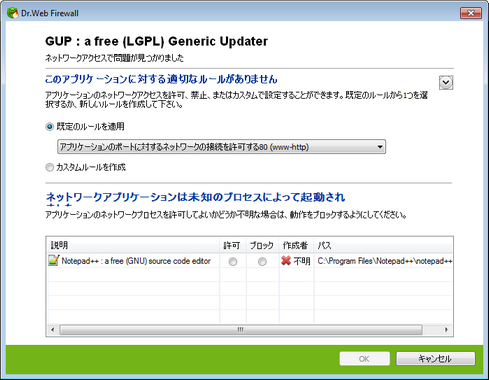This screenshot has height=380, width=489.
Task: Click the 許可 column header
Action: (232, 245)
